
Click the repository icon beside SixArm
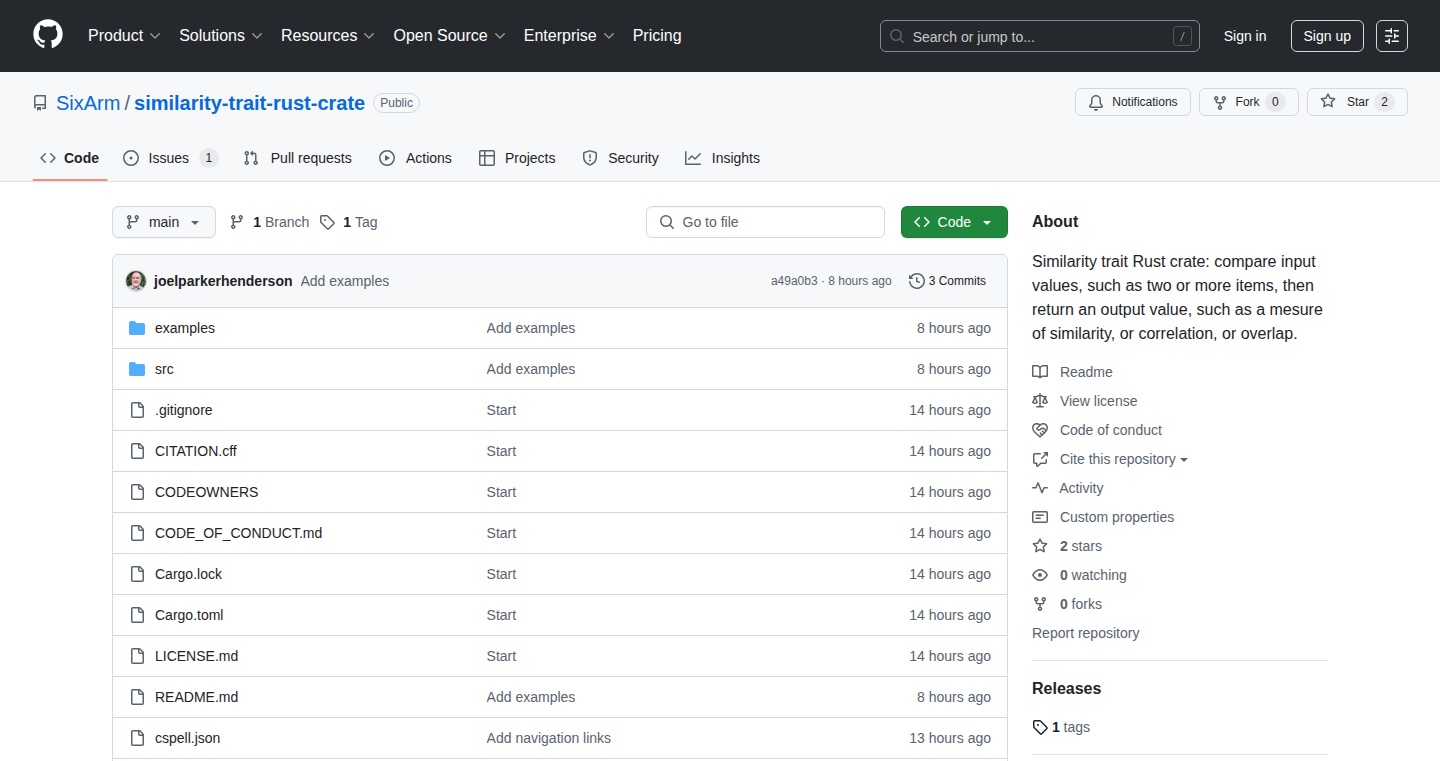[x=40, y=103]
